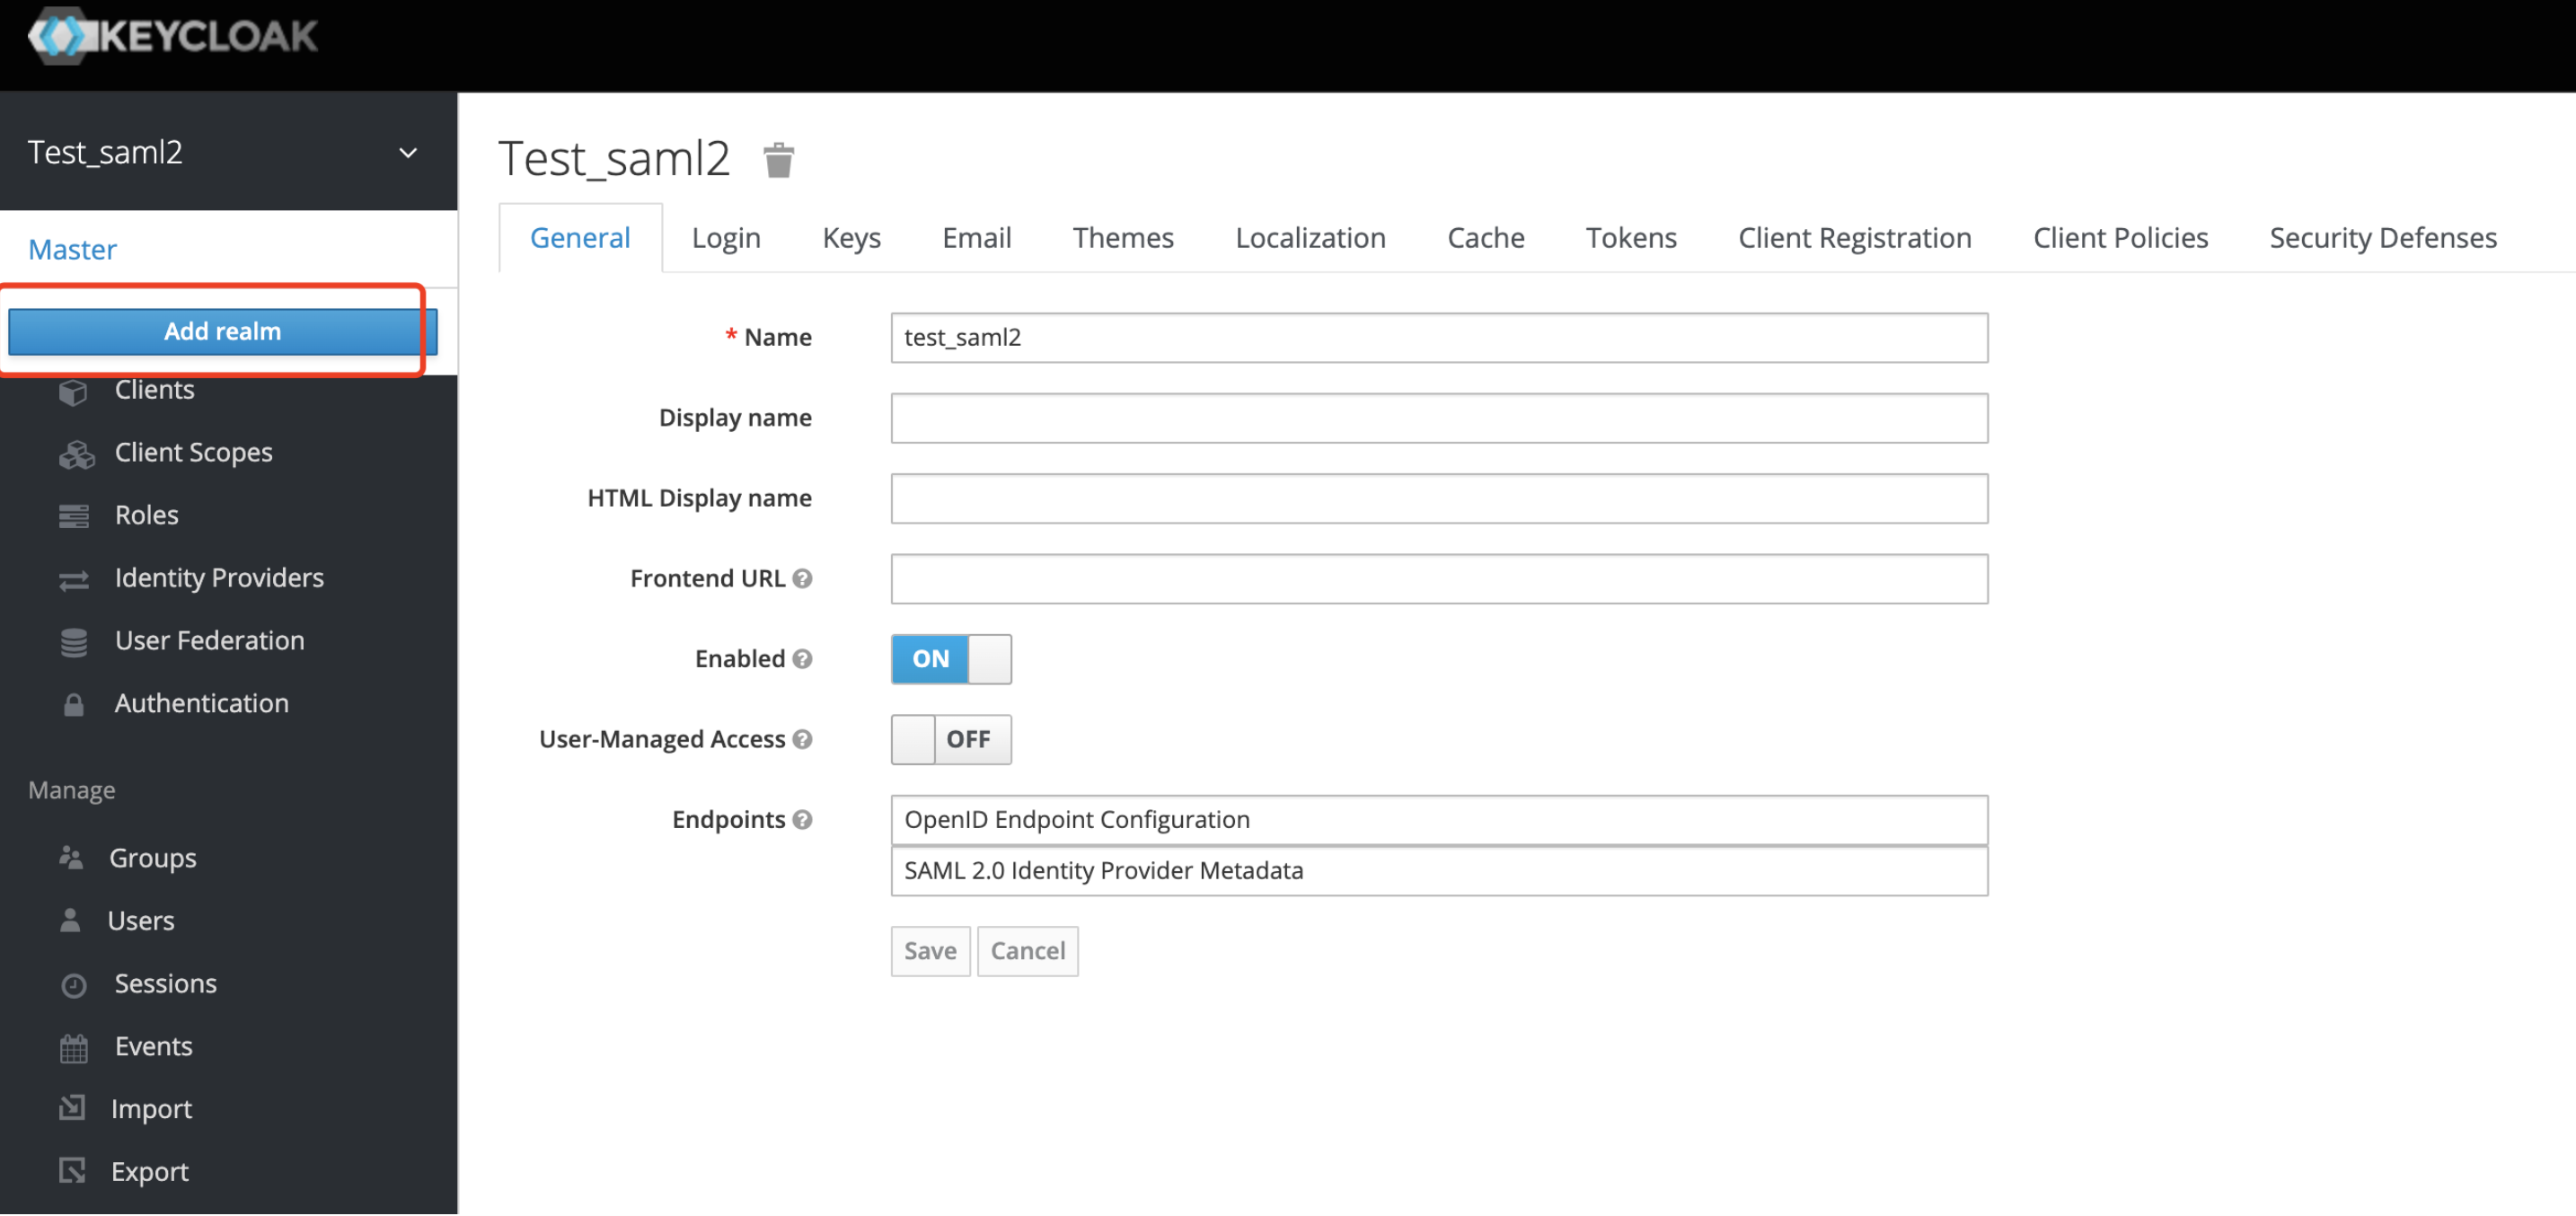Click the Save button
Viewport: 2576px width, 1216px height.
click(928, 950)
